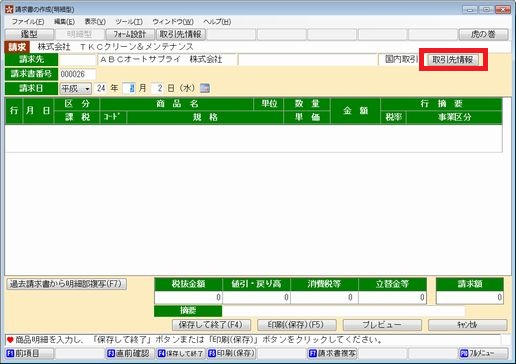The image size is (516, 364).
Task: Click the 規格 column header
Action: 205,117
